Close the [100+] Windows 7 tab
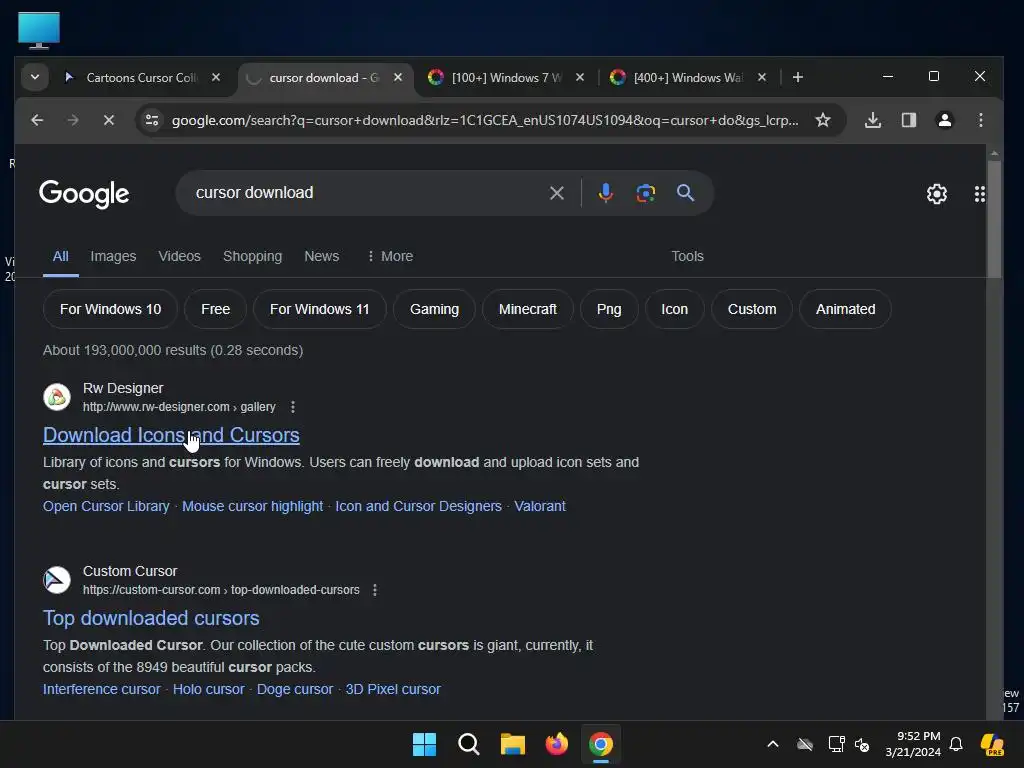Viewport: 1024px width, 768px height. point(580,78)
